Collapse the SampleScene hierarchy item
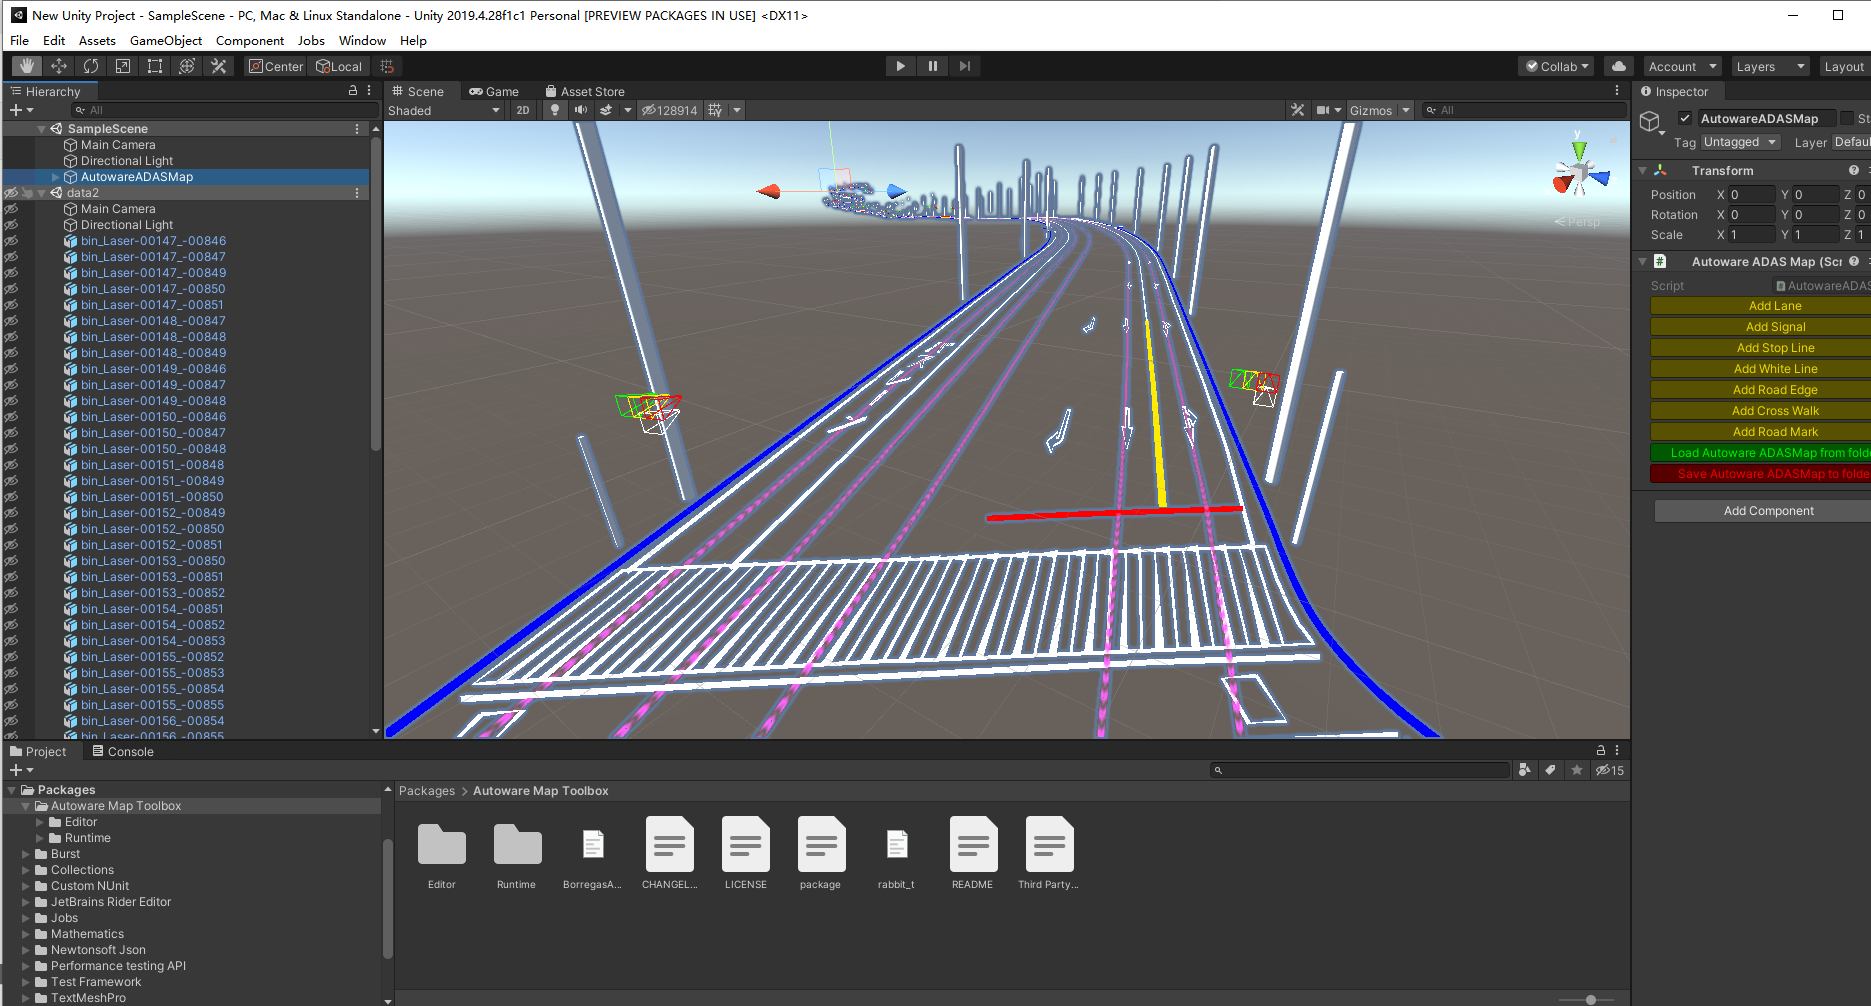Viewport: 1871px width, 1006px height. 41,128
